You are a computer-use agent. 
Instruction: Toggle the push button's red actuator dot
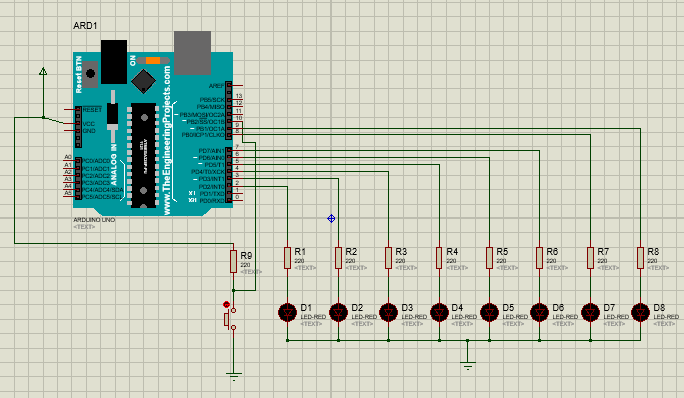click(x=226, y=305)
